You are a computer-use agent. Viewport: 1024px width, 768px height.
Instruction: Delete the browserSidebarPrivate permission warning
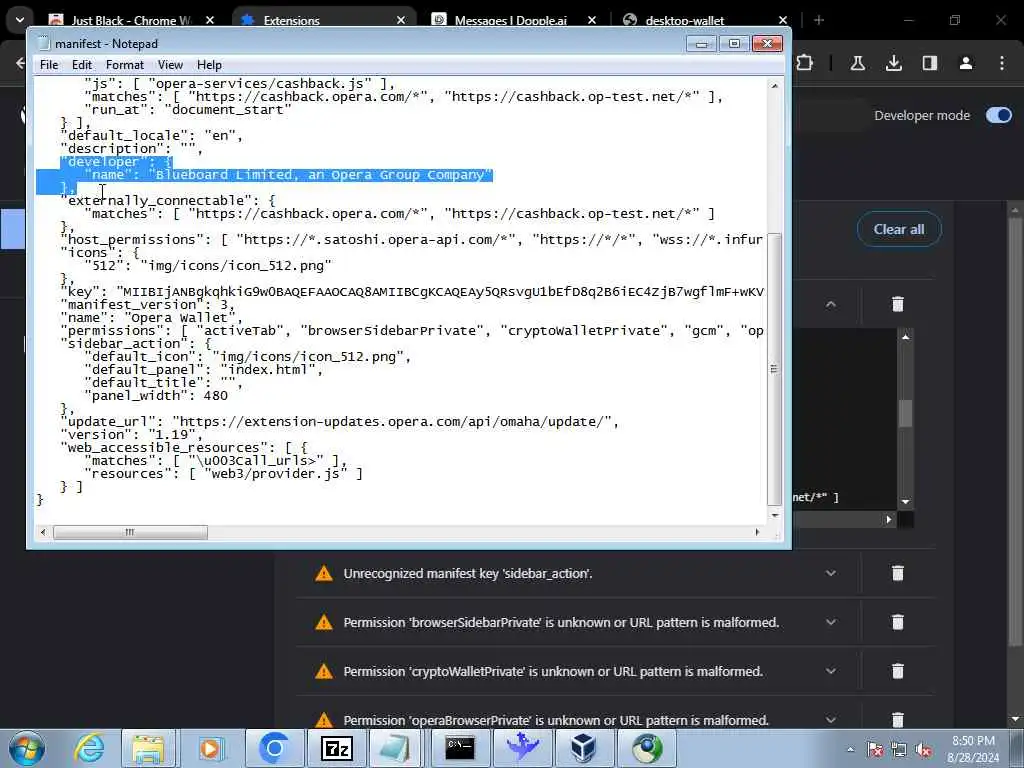[x=898, y=622]
